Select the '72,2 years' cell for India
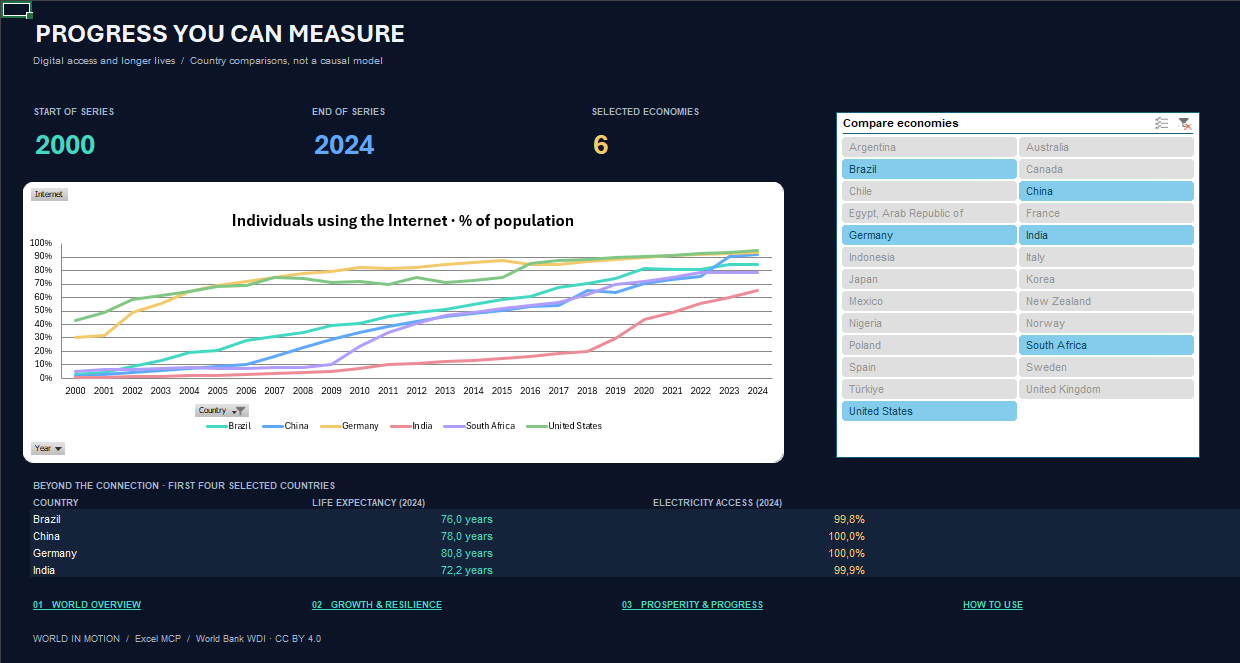 pyautogui.click(x=466, y=570)
